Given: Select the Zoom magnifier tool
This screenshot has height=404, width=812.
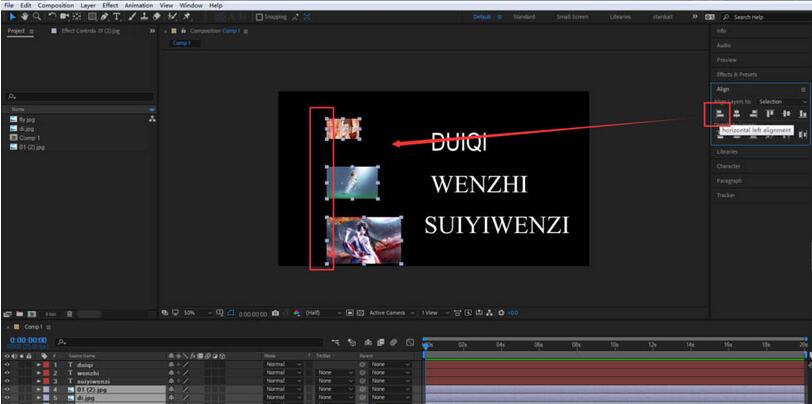Looking at the screenshot, I should [x=37, y=17].
